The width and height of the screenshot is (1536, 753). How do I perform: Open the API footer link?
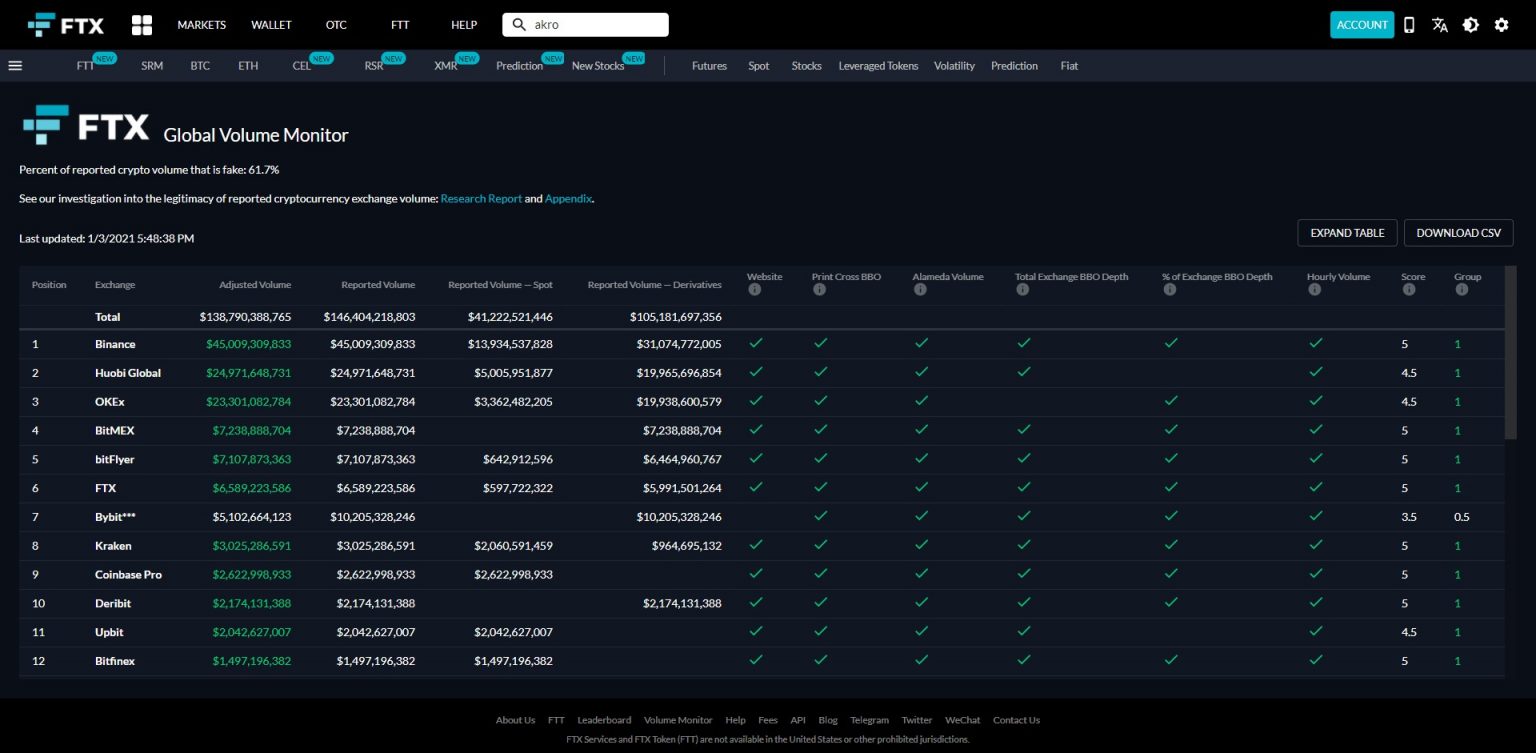(x=798, y=720)
